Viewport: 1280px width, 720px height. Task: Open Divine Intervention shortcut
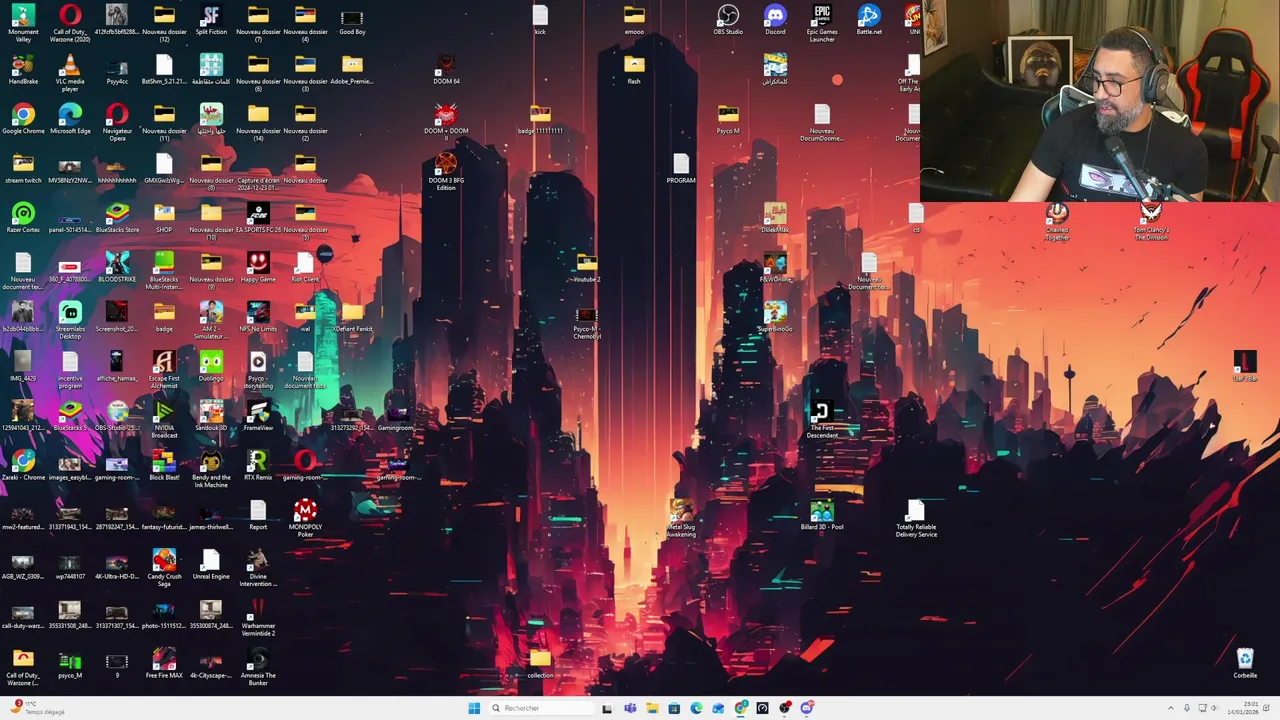[x=258, y=568]
